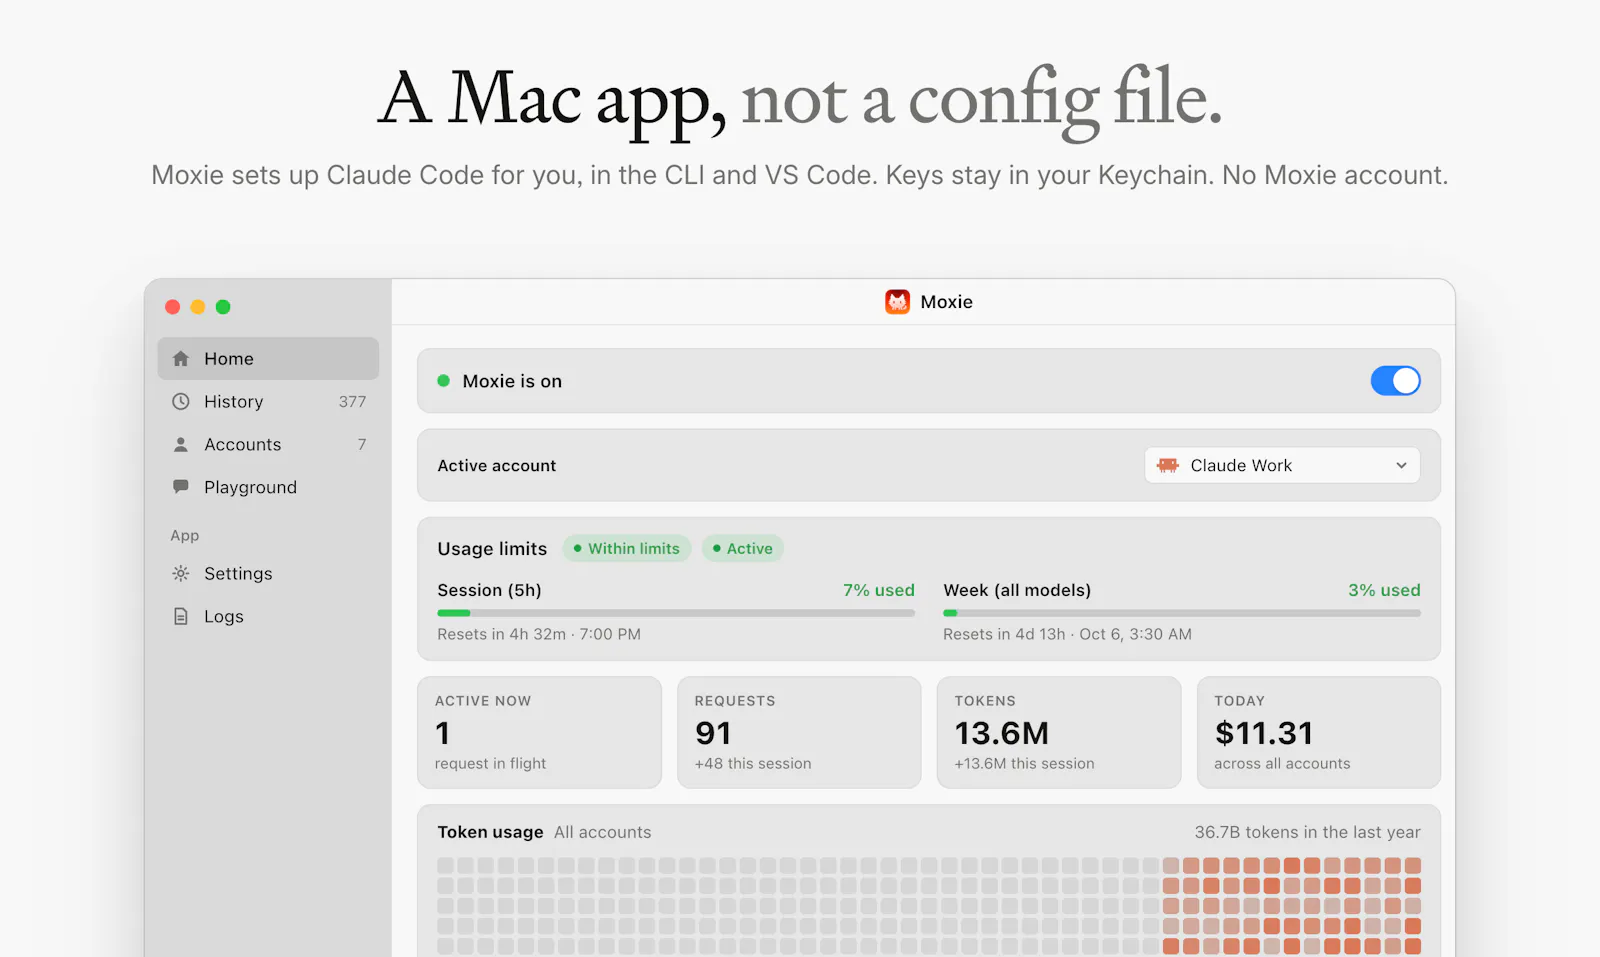Click the Accounts count 7
Image resolution: width=1600 pixels, height=957 pixels.
click(x=362, y=444)
